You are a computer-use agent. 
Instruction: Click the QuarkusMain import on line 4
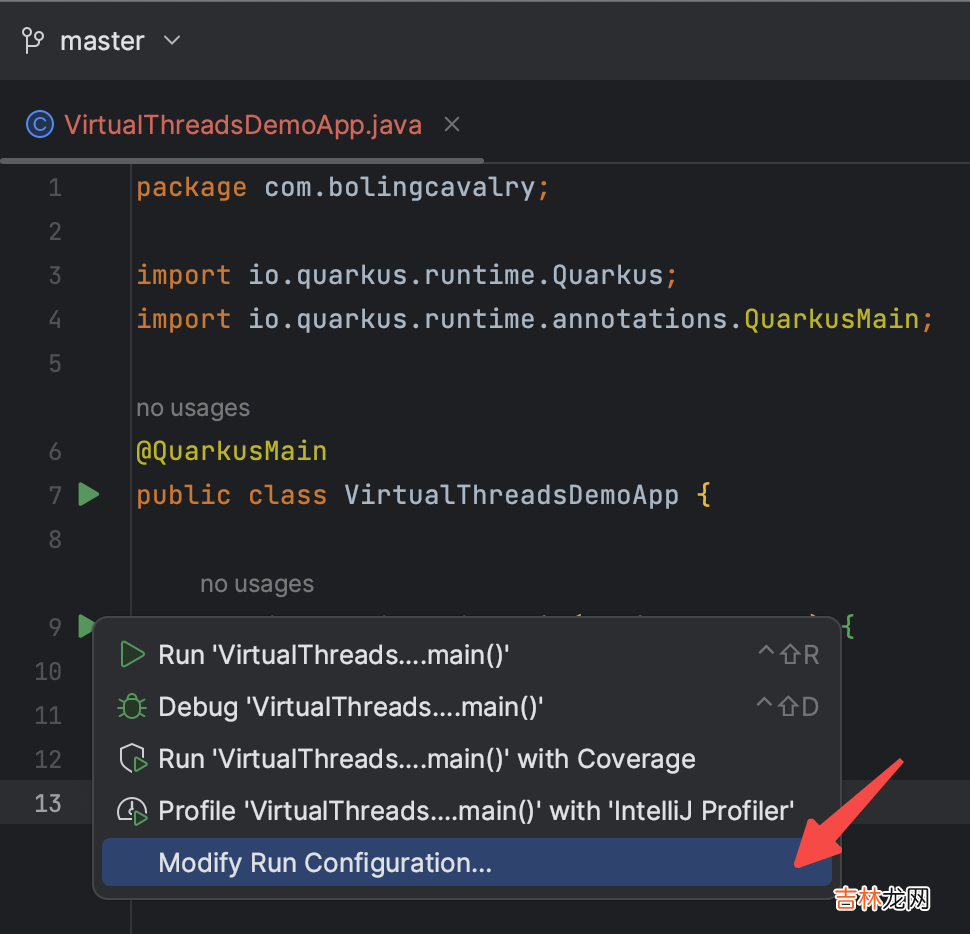pos(832,319)
